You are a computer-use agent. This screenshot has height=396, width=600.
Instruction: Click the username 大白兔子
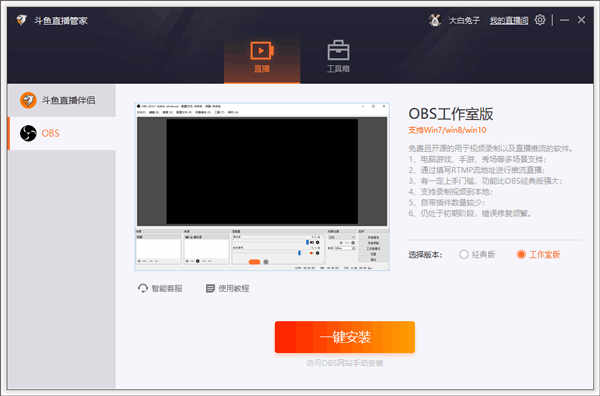tap(464, 20)
